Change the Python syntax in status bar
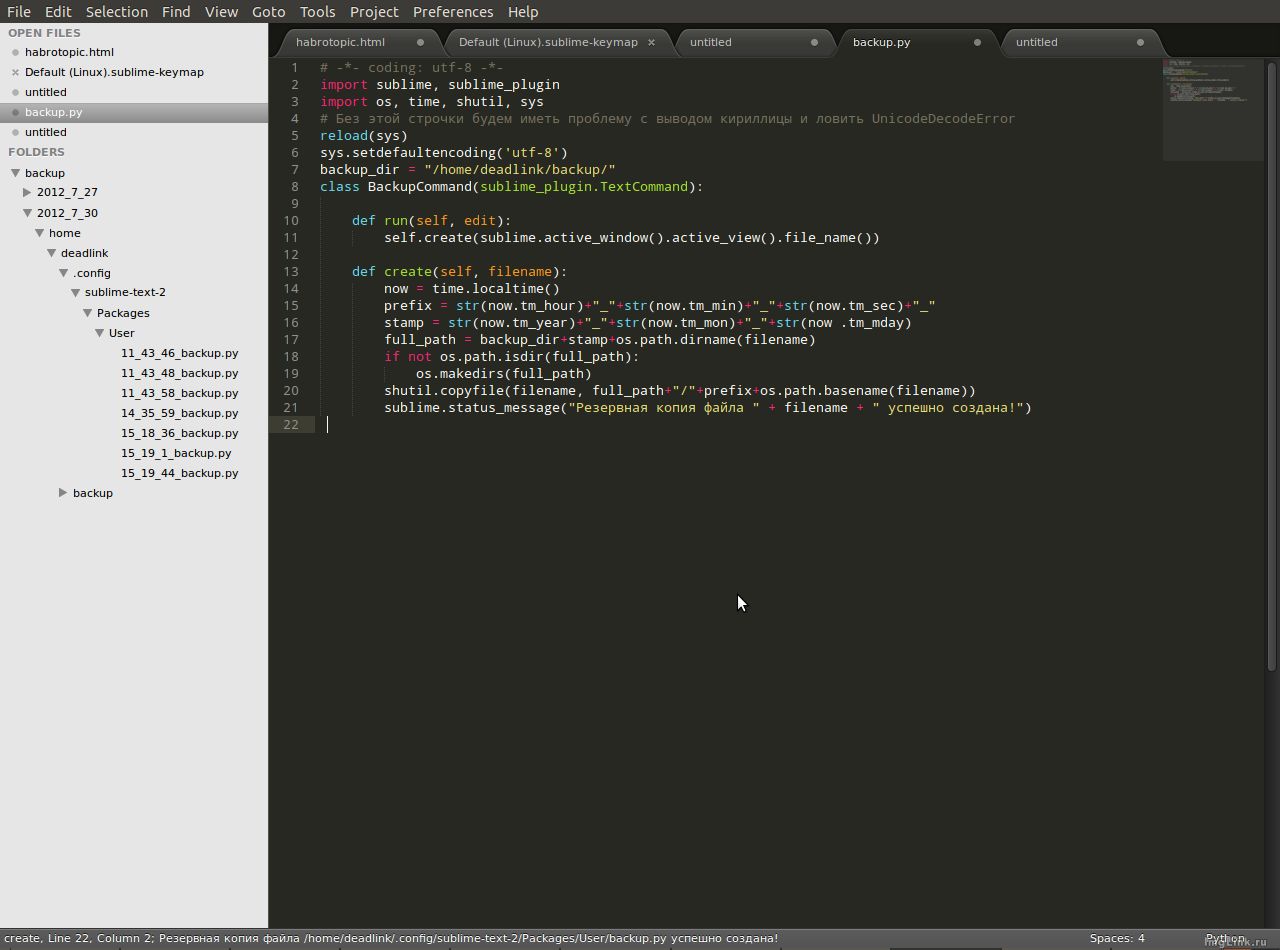 pyautogui.click(x=1225, y=938)
